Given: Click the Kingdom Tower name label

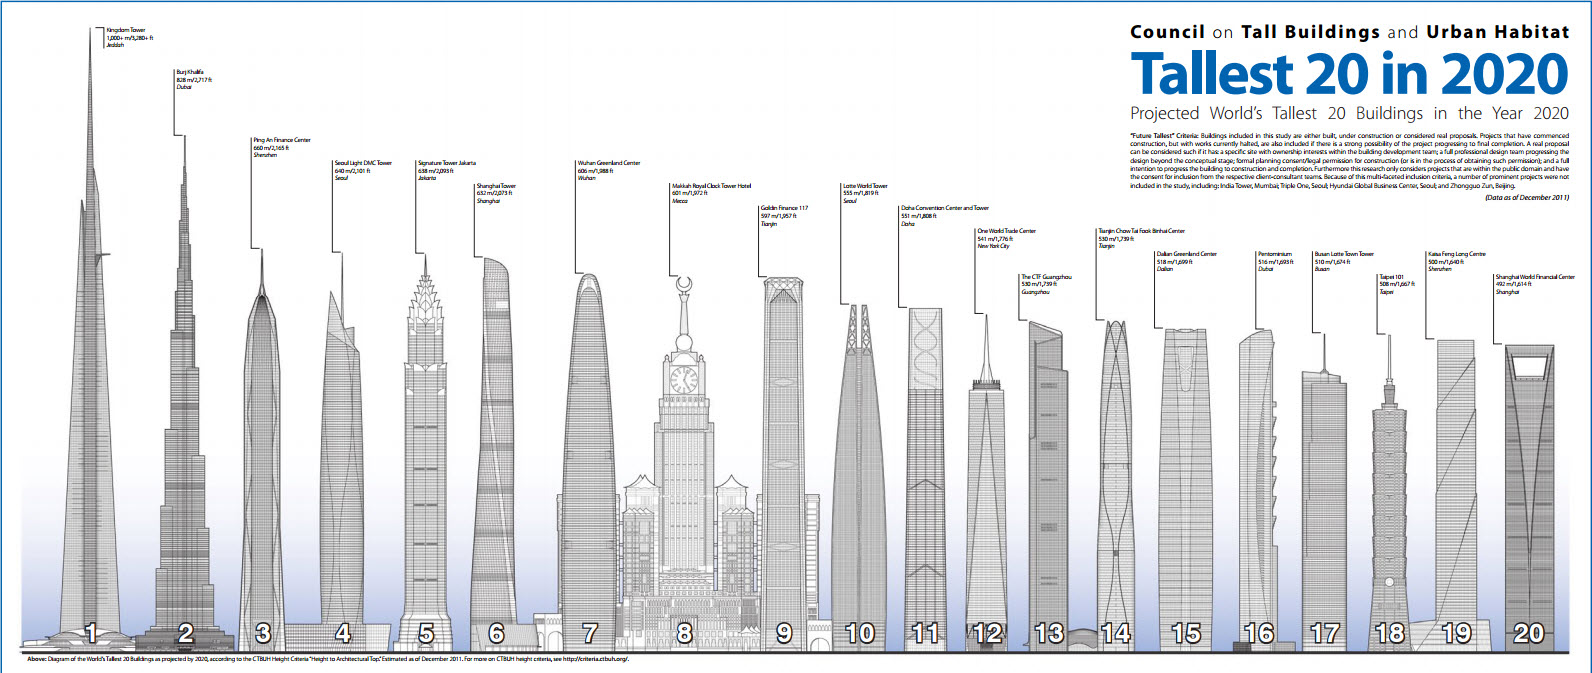Looking at the screenshot, I should (x=126, y=31).
